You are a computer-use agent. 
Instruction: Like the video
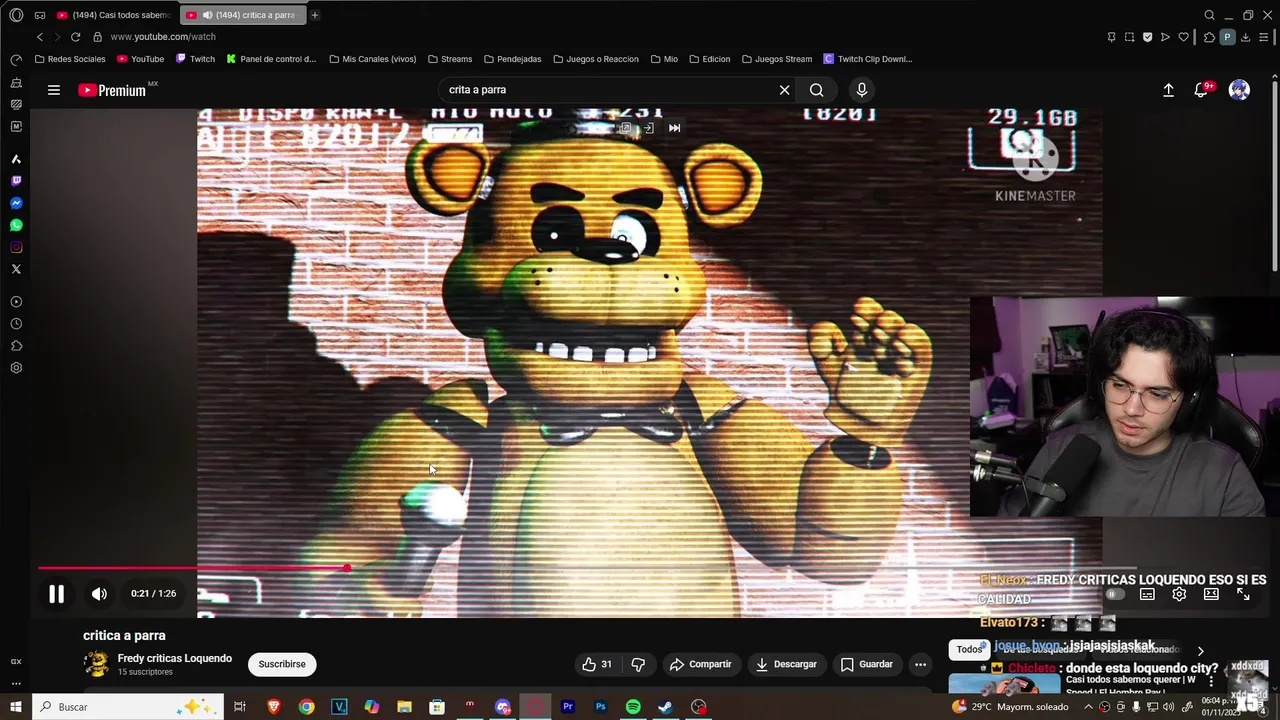coord(596,664)
